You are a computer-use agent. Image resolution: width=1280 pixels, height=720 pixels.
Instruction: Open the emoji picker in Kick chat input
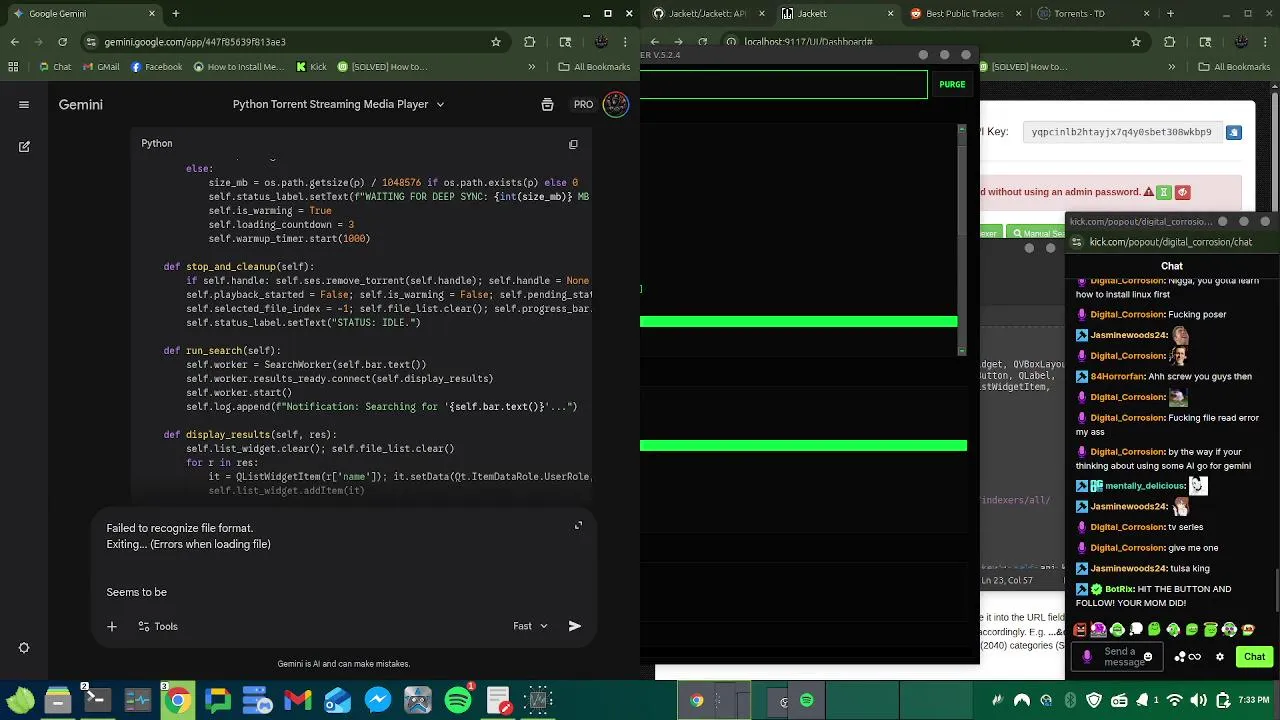pos(1148,657)
